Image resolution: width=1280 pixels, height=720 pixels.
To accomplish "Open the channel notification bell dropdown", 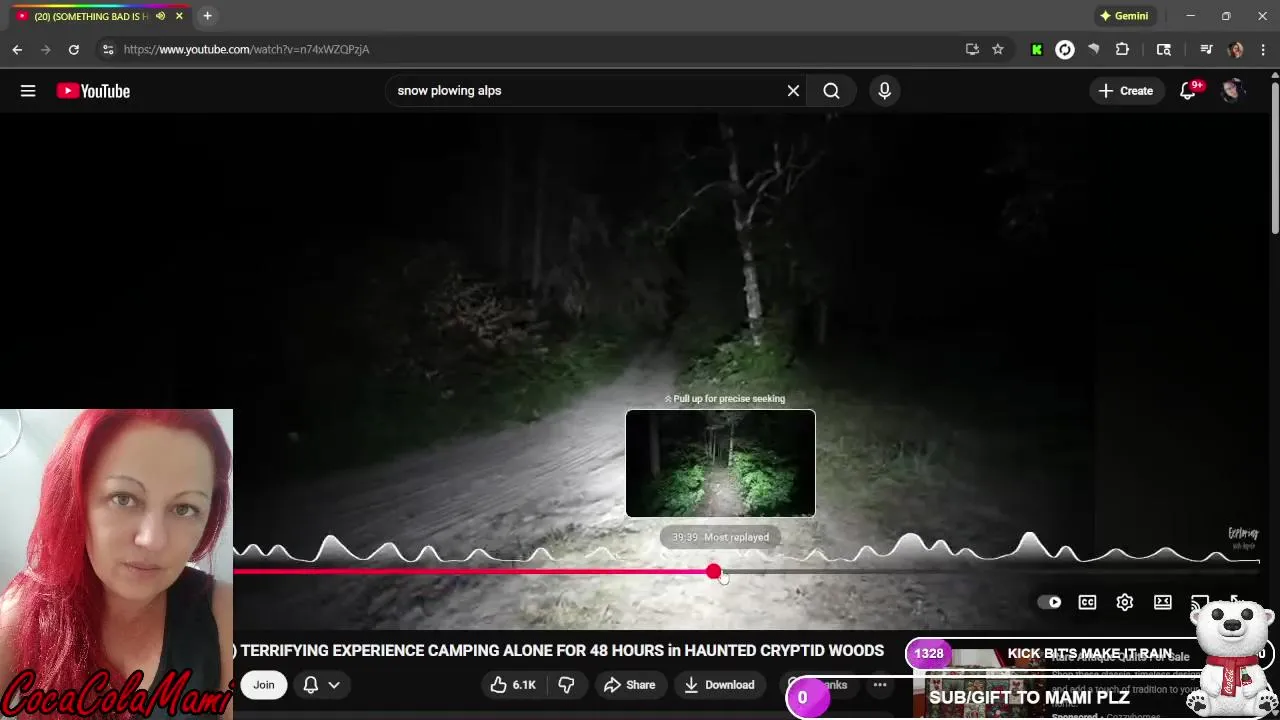I will tap(321, 685).
